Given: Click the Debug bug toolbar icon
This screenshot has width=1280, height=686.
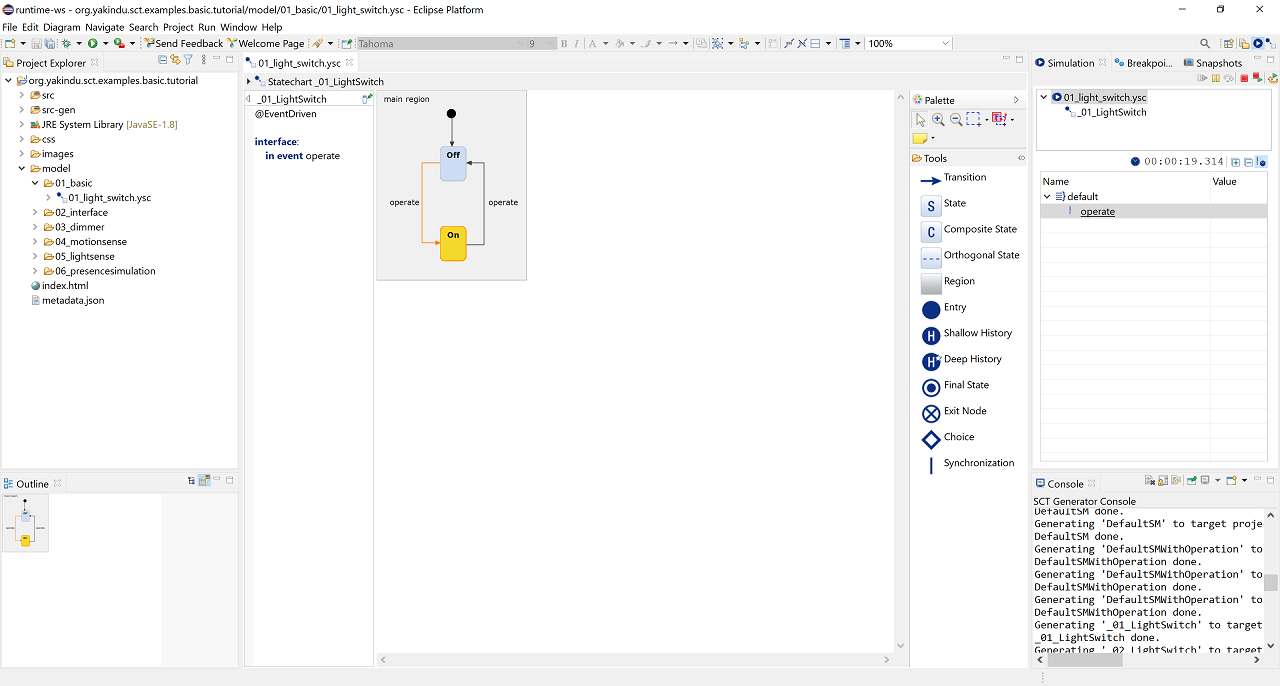Looking at the screenshot, I should point(67,43).
